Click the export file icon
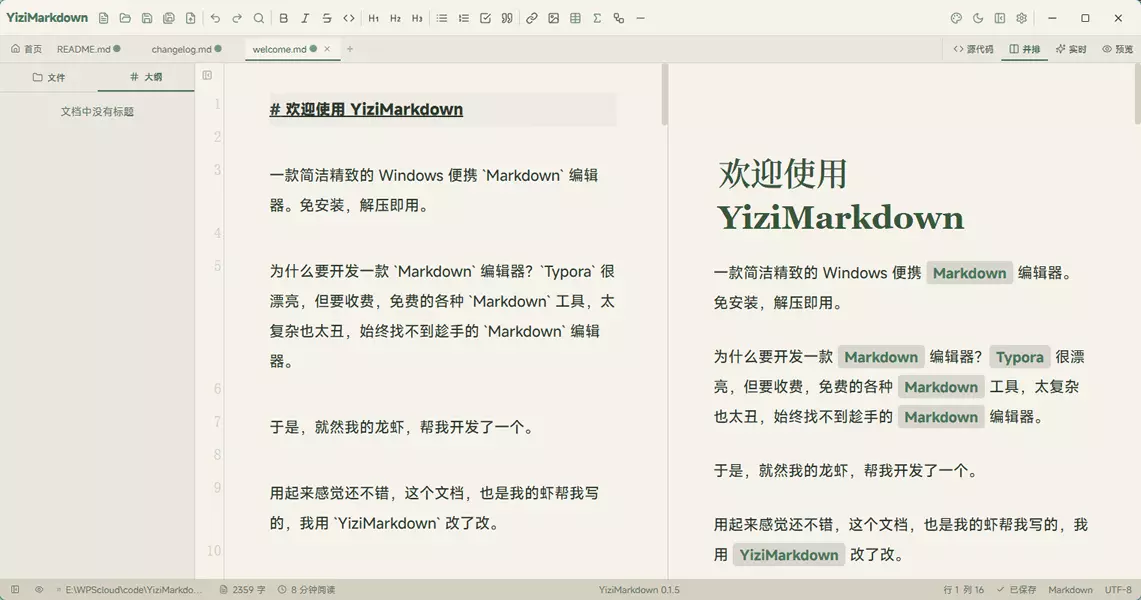This screenshot has height=600, width=1141. coord(191,18)
